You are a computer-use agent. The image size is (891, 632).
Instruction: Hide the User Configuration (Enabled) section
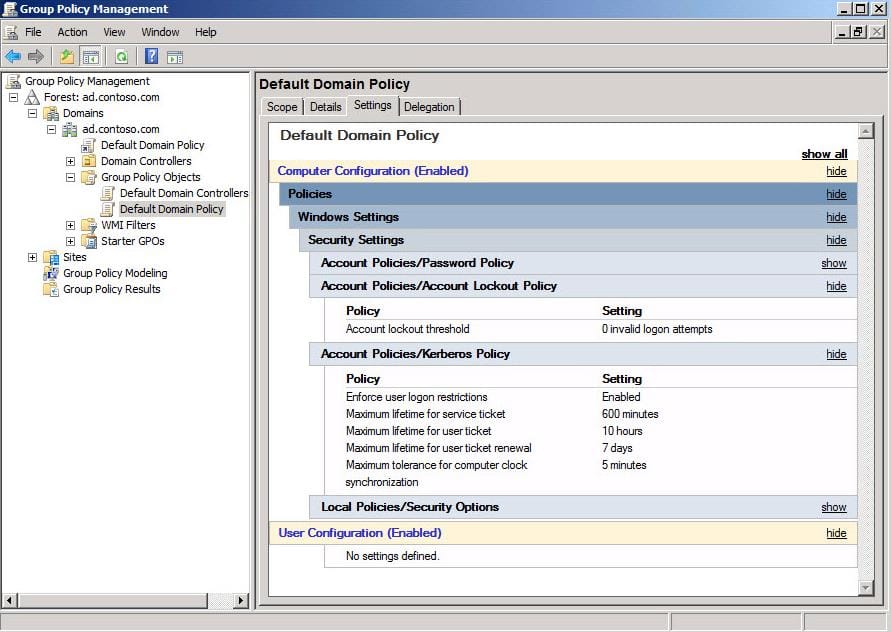pos(836,533)
